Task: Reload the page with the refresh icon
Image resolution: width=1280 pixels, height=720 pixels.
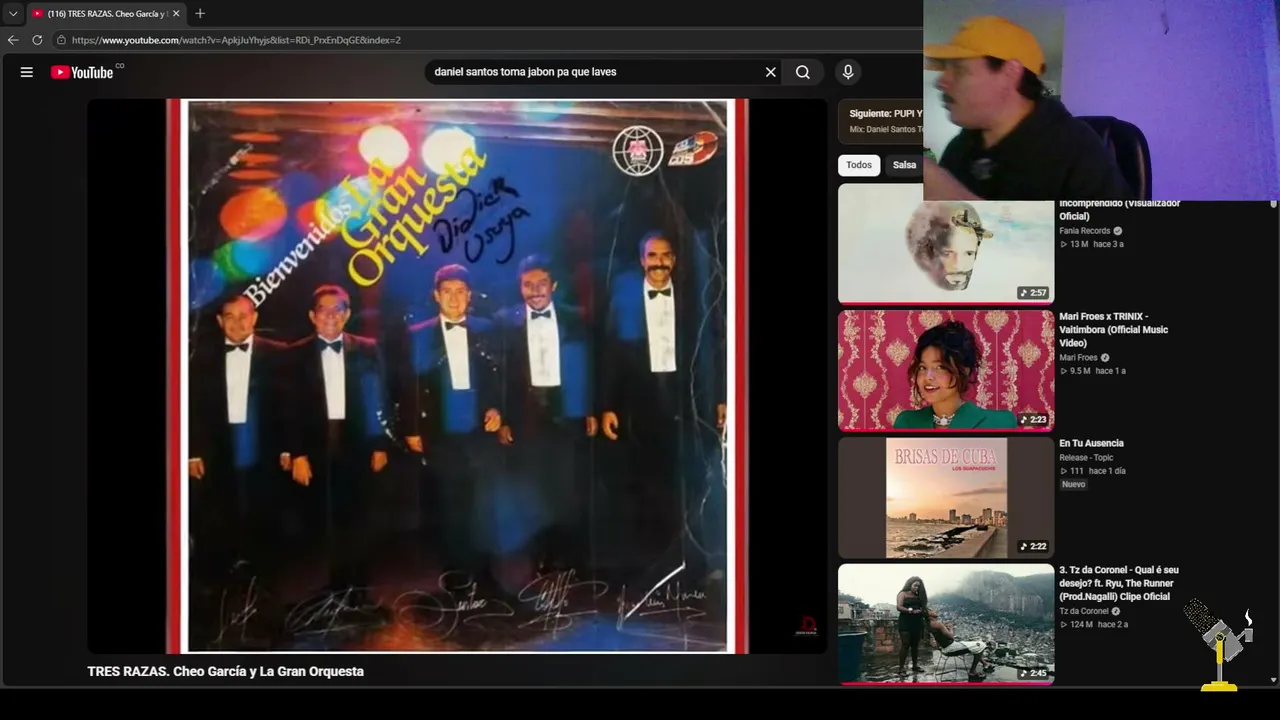Action: [37, 40]
